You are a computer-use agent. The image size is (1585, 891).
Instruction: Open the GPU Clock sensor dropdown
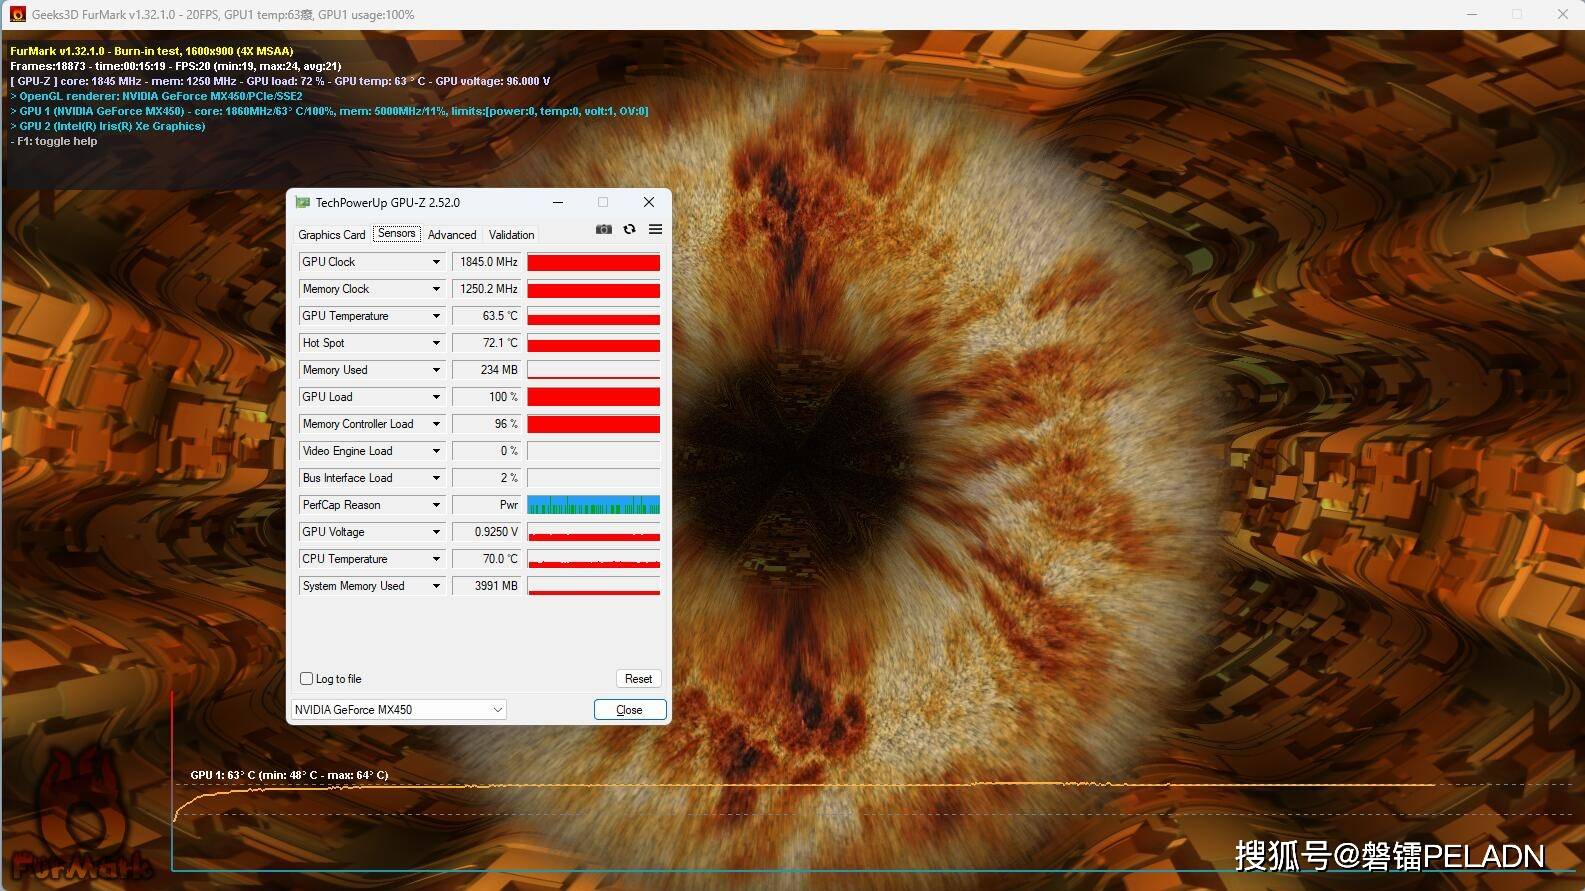[x=436, y=262]
